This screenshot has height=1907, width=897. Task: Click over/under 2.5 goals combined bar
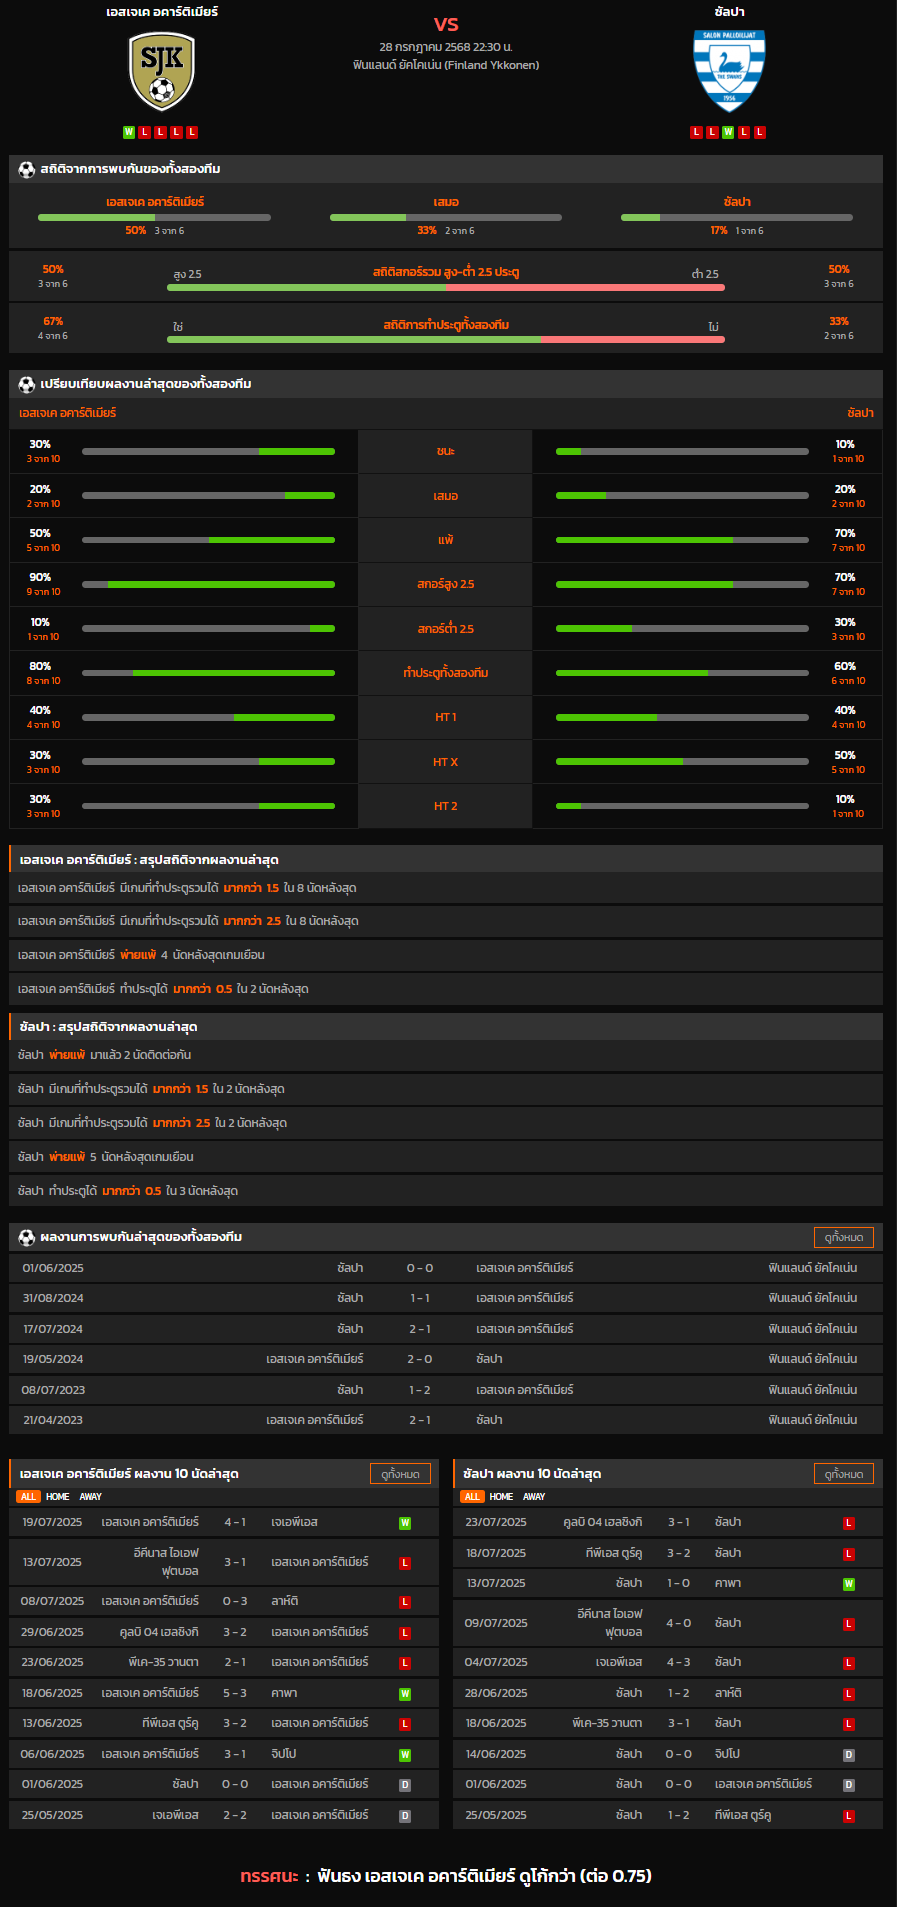coord(446,287)
